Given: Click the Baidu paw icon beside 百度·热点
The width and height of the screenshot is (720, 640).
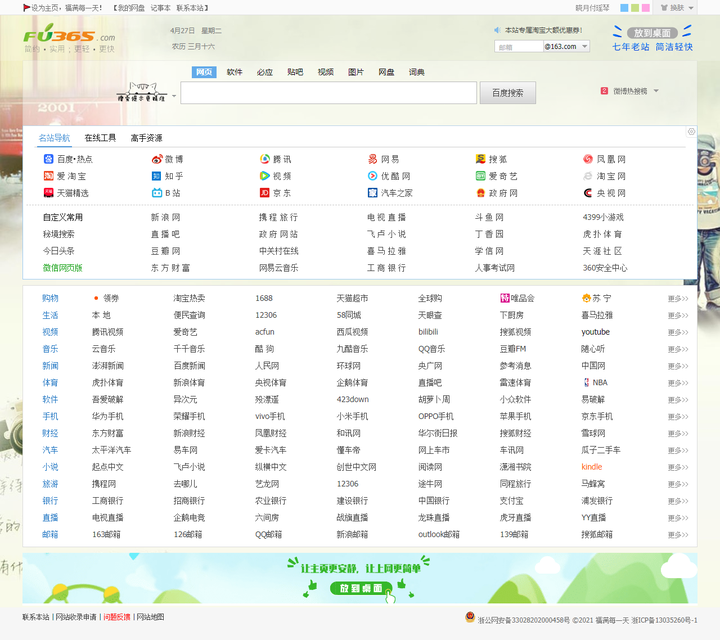Looking at the screenshot, I should 48,159.
